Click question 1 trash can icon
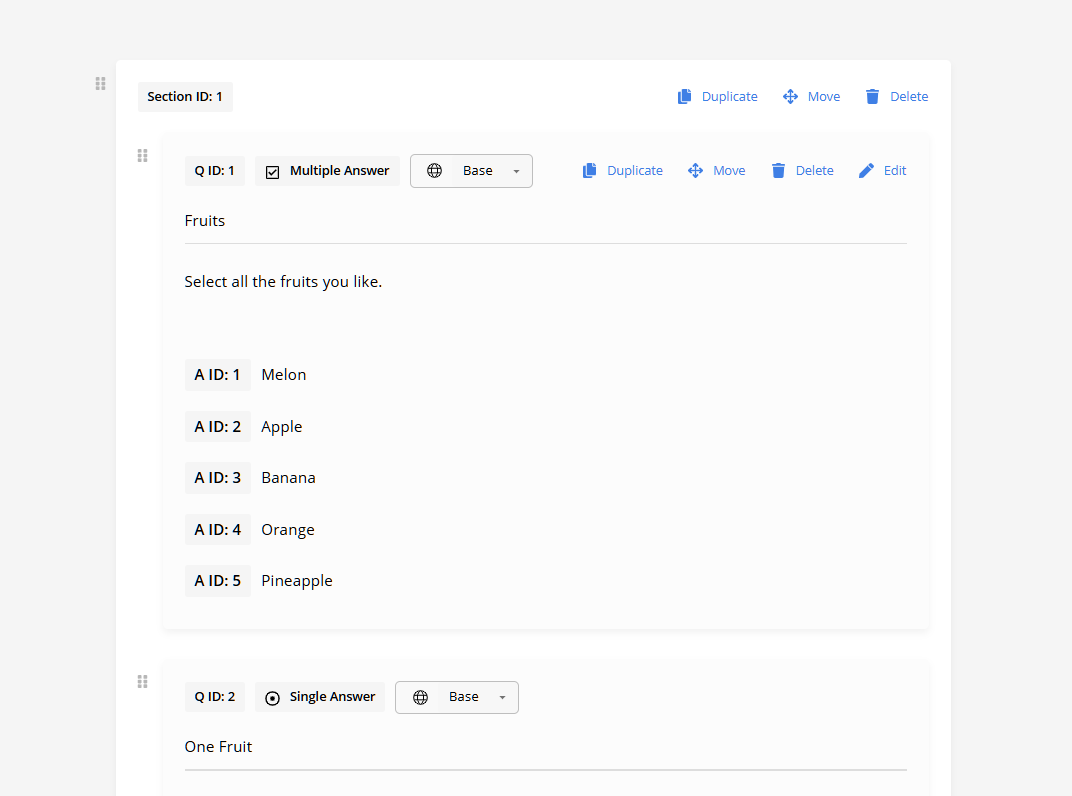Screen dimensions: 1072x796 coord(778,170)
